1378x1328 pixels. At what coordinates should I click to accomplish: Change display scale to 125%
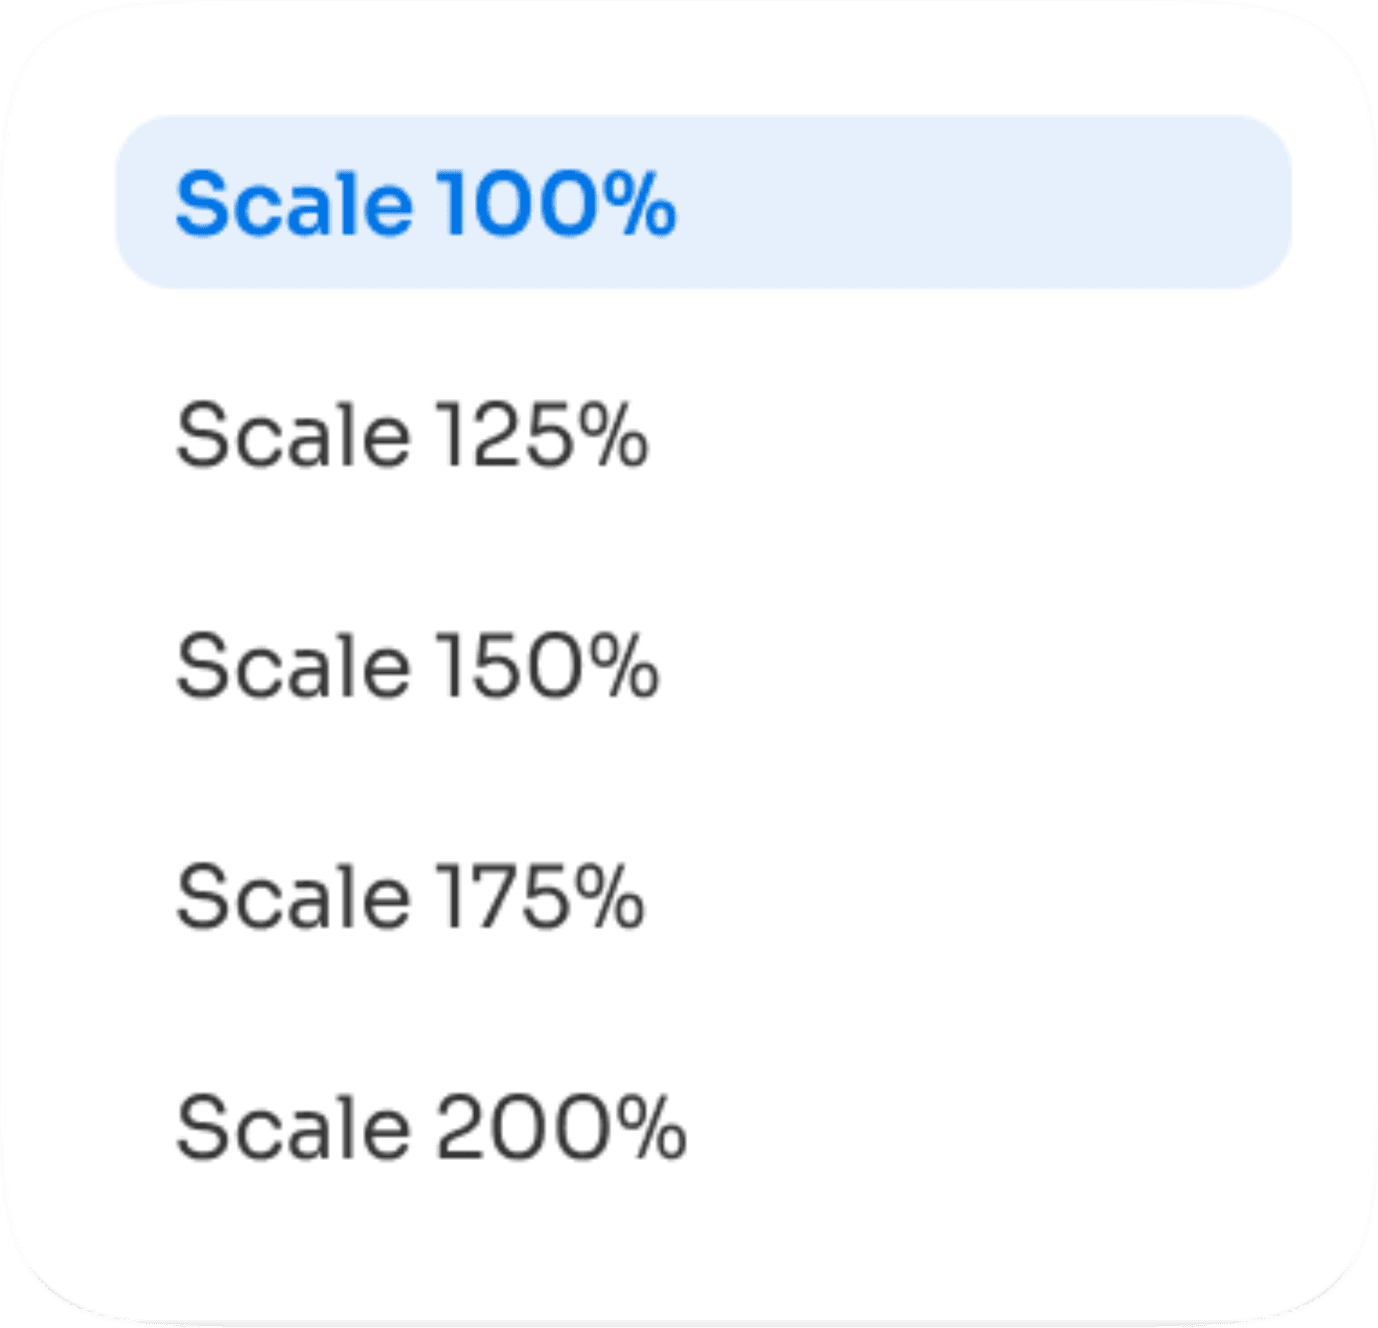(x=412, y=435)
